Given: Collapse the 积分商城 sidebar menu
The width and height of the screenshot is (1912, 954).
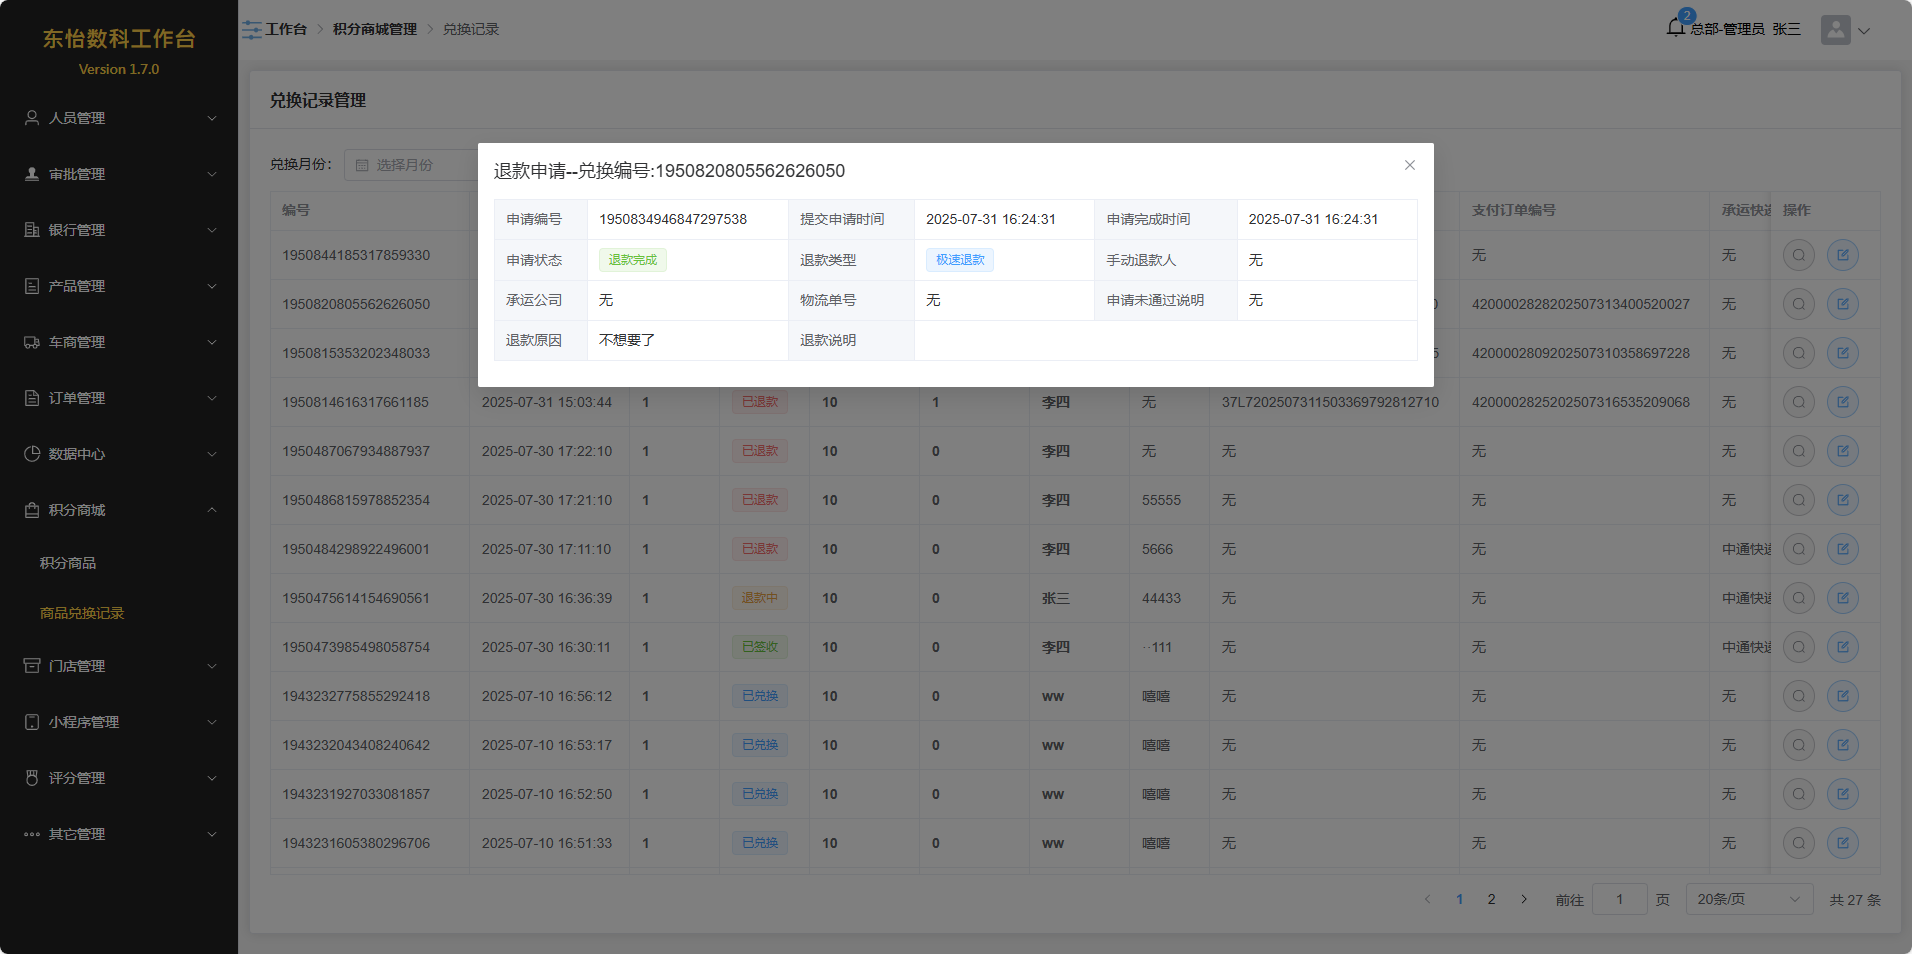Looking at the screenshot, I should (x=119, y=510).
